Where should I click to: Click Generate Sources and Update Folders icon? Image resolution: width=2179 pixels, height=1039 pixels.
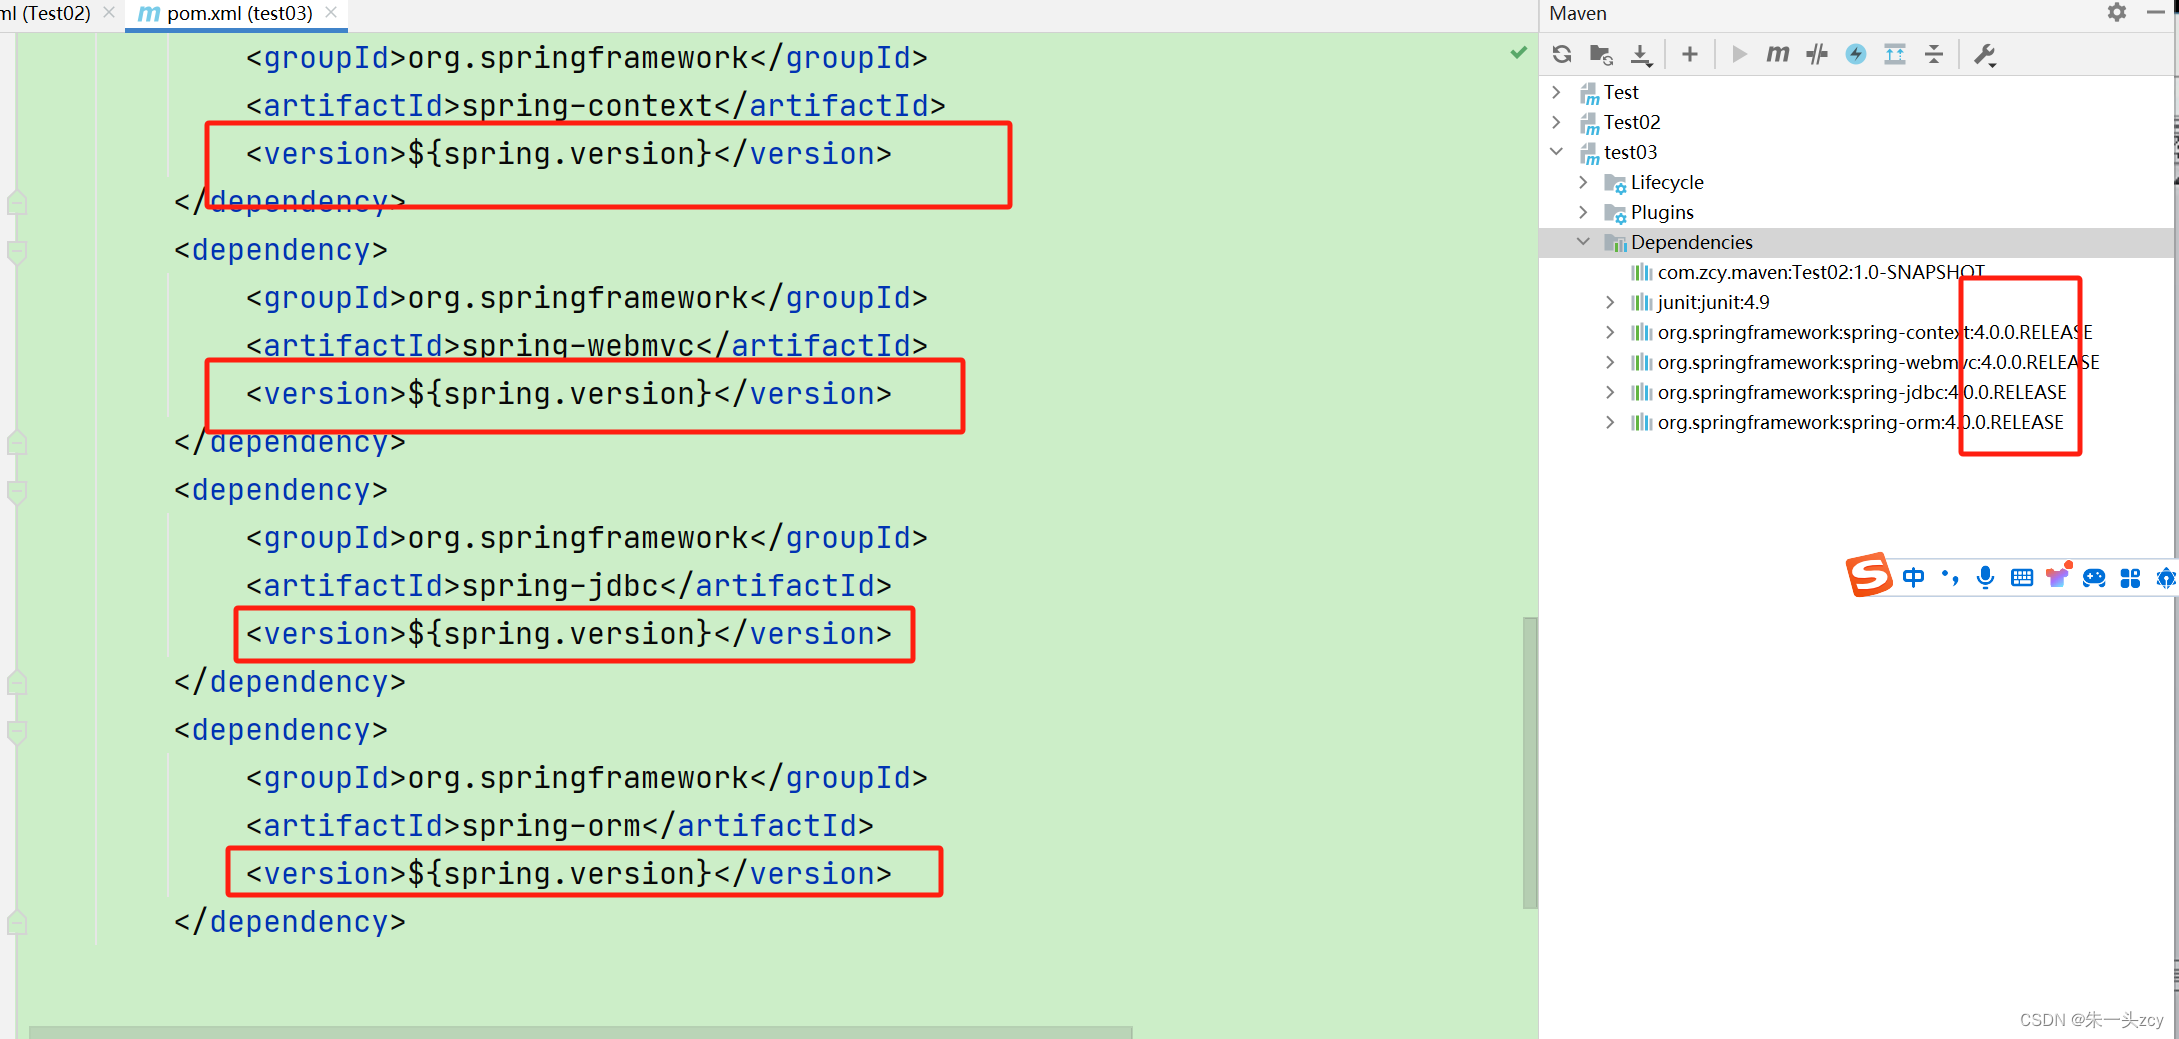(x=1601, y=54)
